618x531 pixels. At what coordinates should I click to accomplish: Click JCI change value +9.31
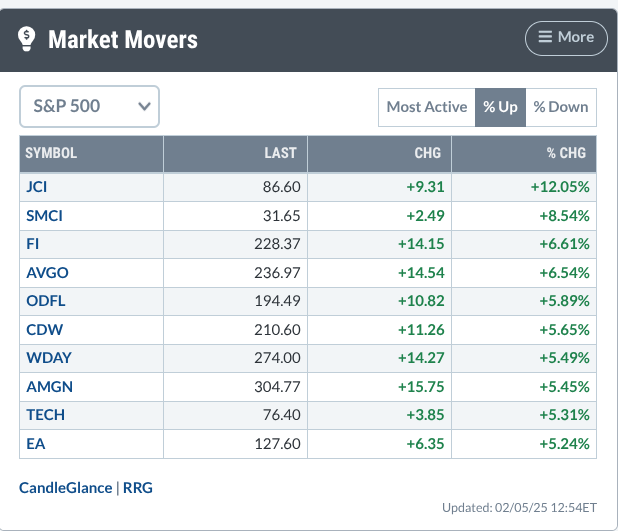[425, 187]
